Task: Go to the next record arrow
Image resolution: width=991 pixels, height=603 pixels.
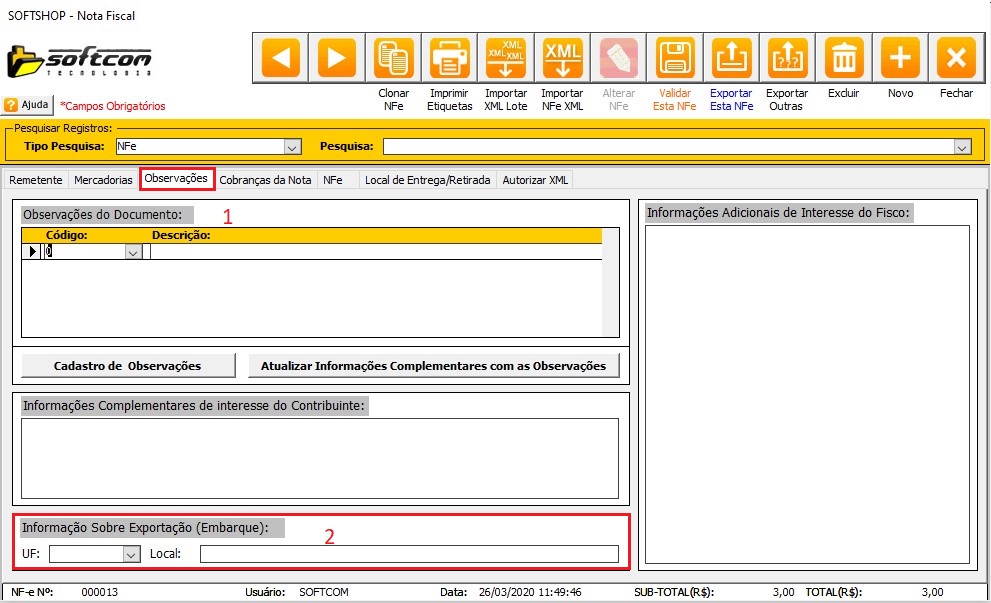Action: (x=337, y=58)
